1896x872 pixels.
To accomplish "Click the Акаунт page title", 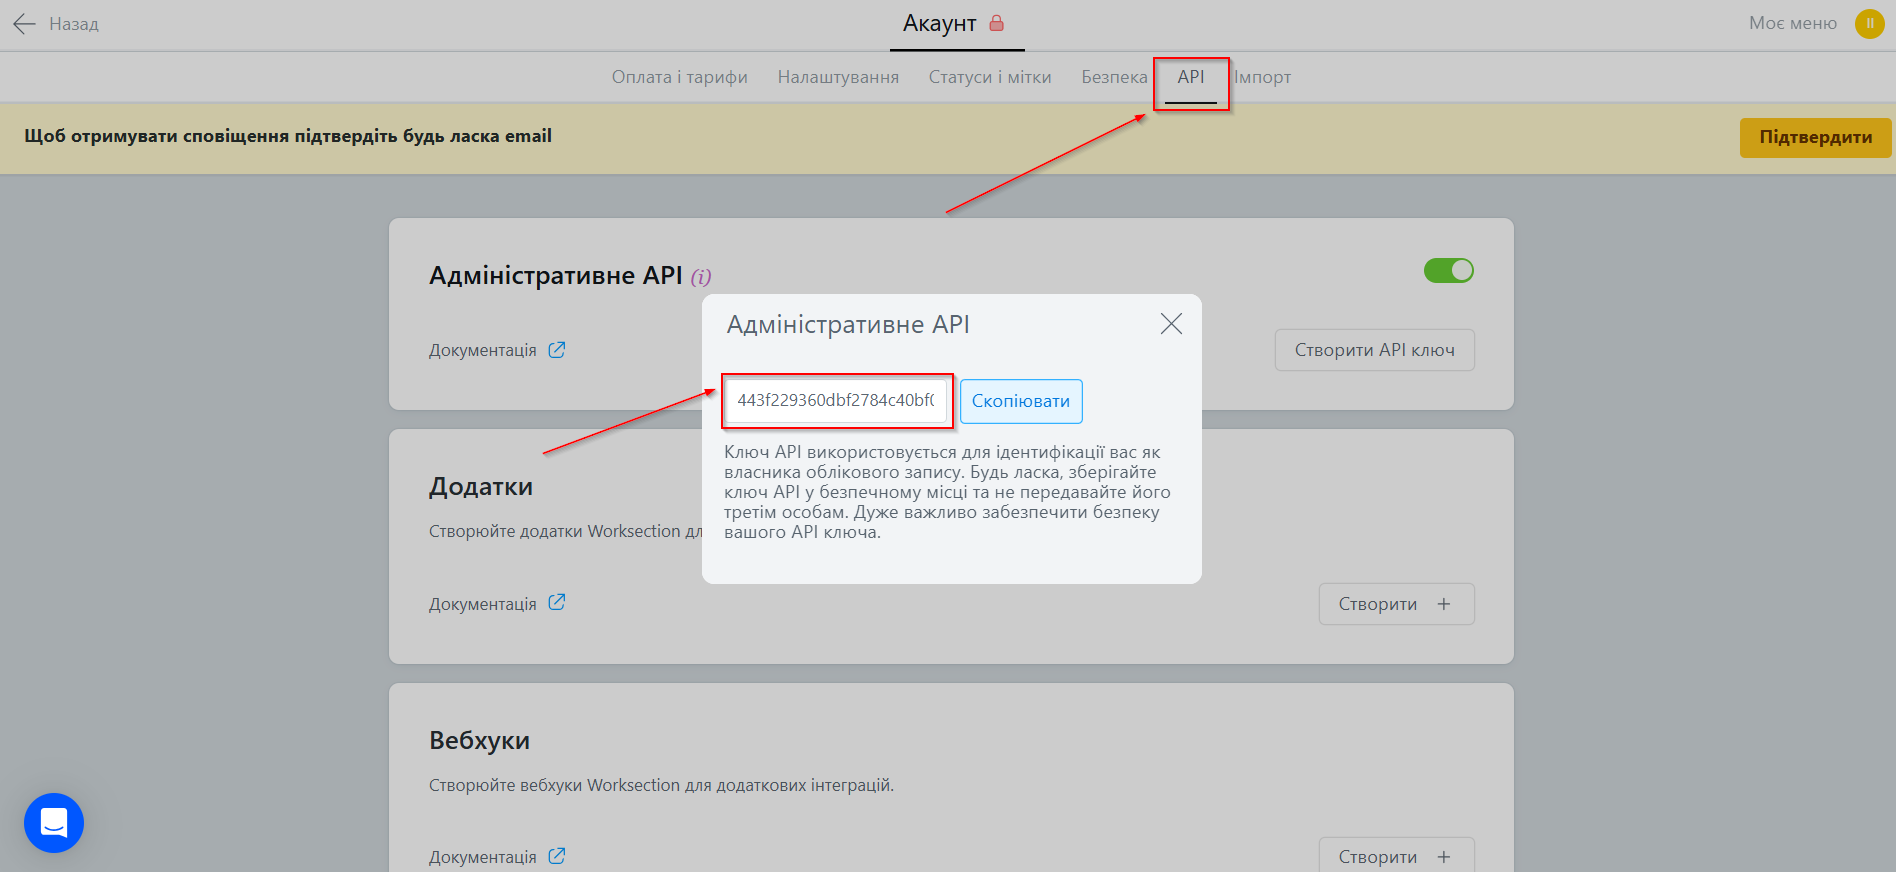I will (940, 23).
